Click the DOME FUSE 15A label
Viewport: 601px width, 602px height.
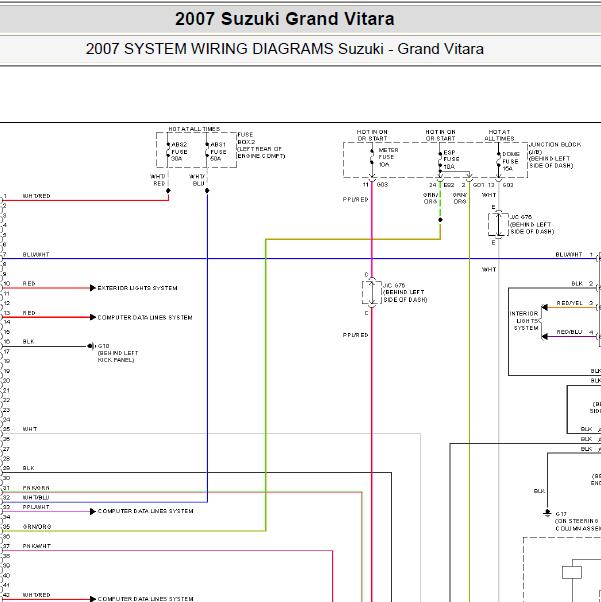point(511,161)
